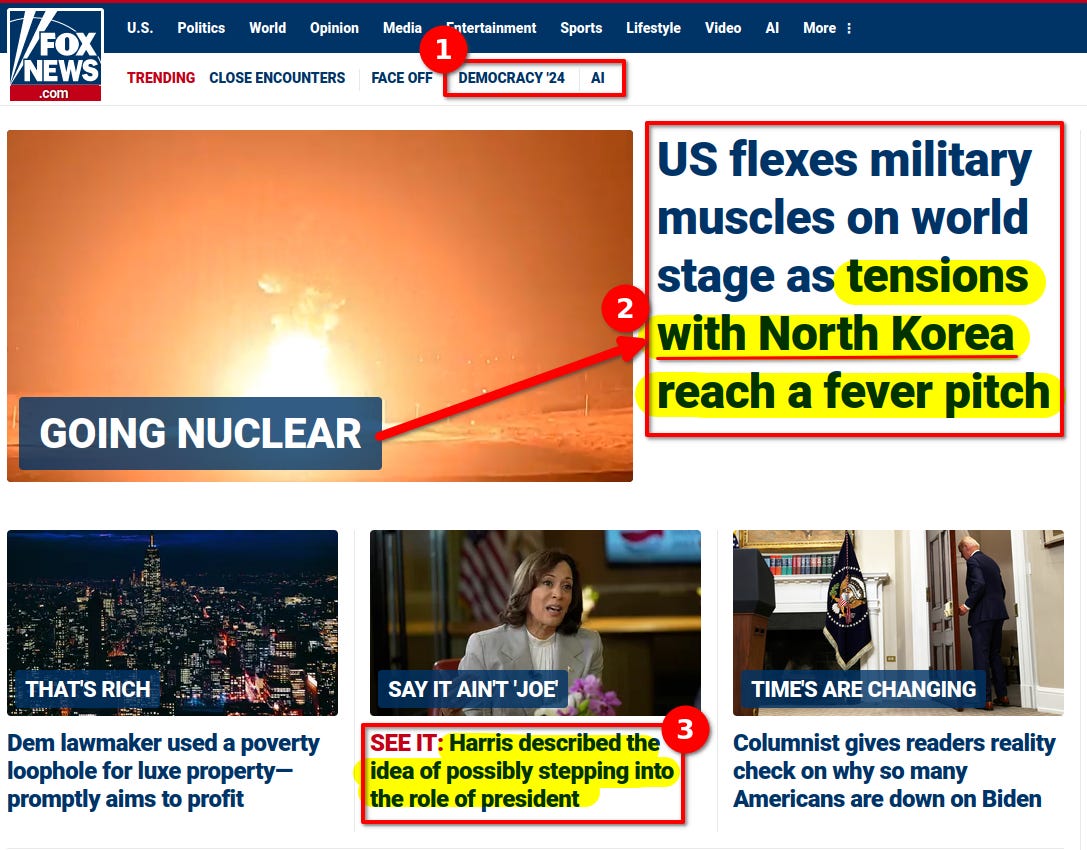Open Dem lawmaker poverty loophole article
The width and height of the screenshot is (1087, 850).
tap(164, 770)
